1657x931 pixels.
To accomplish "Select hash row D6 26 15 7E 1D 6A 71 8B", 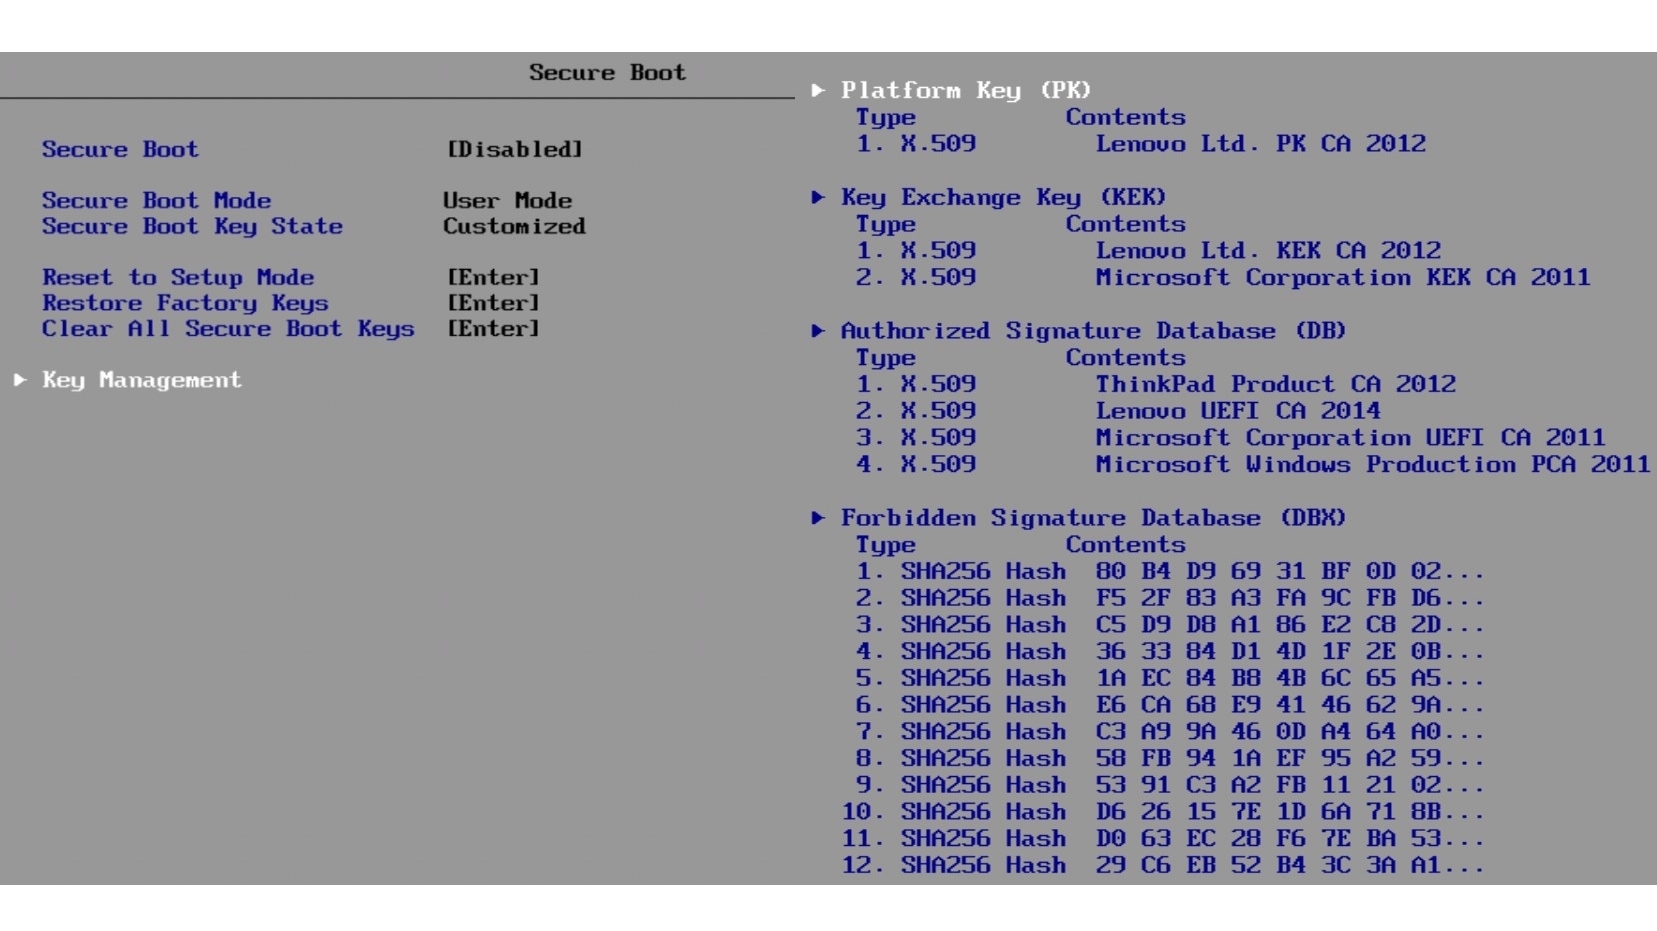I will point(1163,812).
